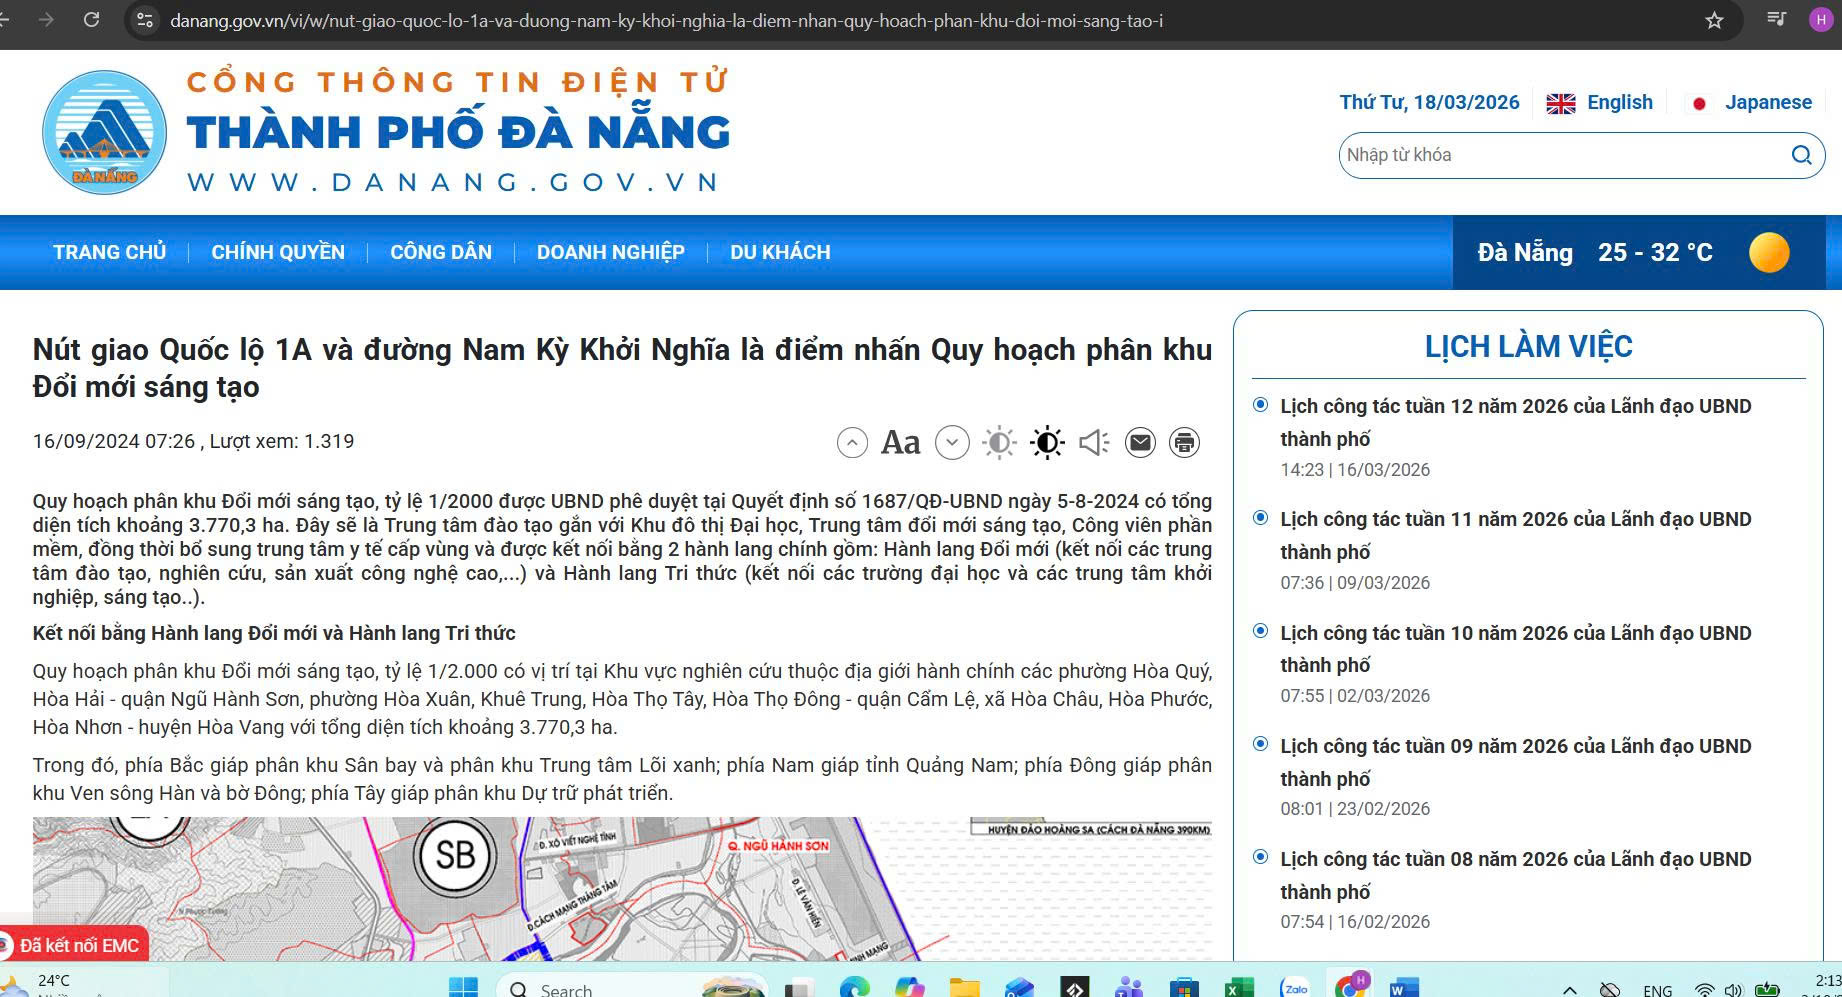
Task: Increase font size with the up chevron
Action: point(851,441)
